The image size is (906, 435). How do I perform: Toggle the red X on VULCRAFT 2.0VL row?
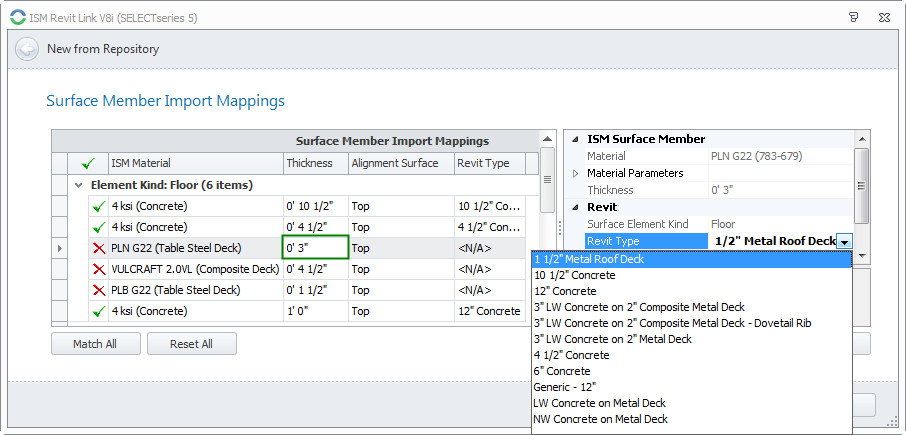[99, 269]
